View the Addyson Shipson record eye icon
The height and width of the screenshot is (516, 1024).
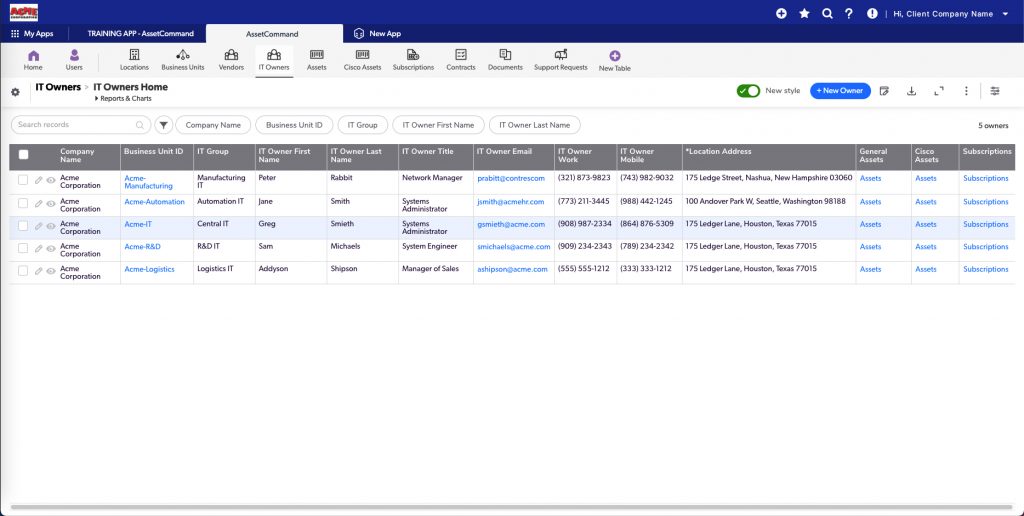click(x=51, y=271)
